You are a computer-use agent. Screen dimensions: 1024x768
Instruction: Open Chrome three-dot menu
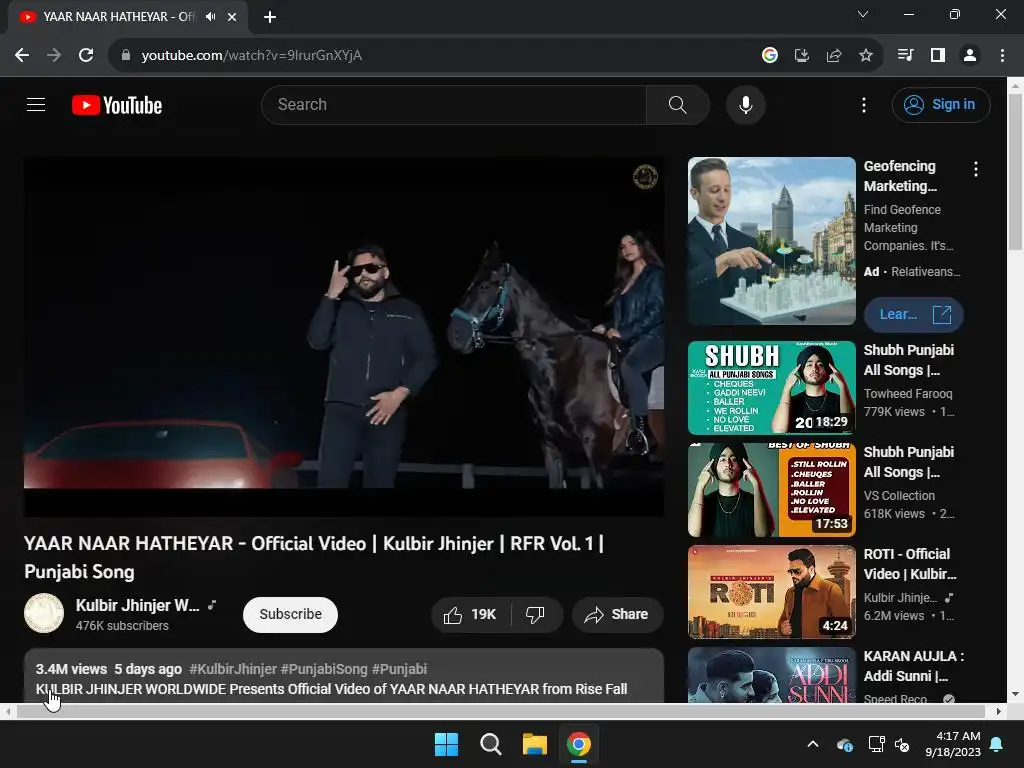click(x=1002, y=56)
